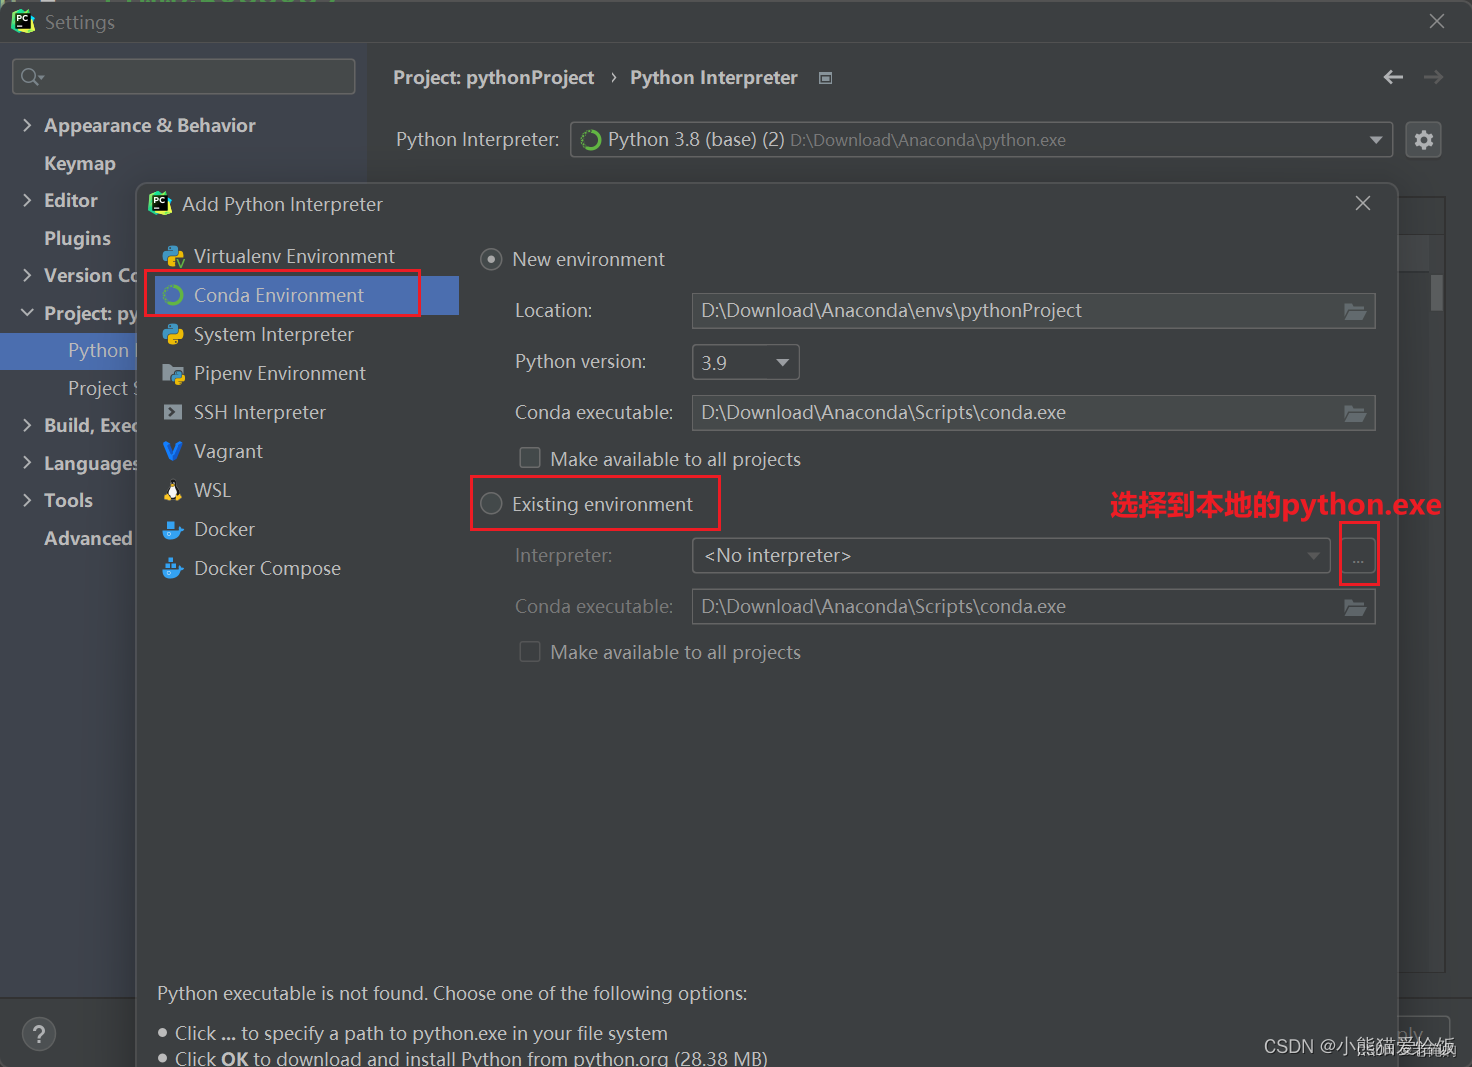This screenshot has width=1472, height=1067.
Task: Select WSL interpreter option
Action: coord(212,490)
